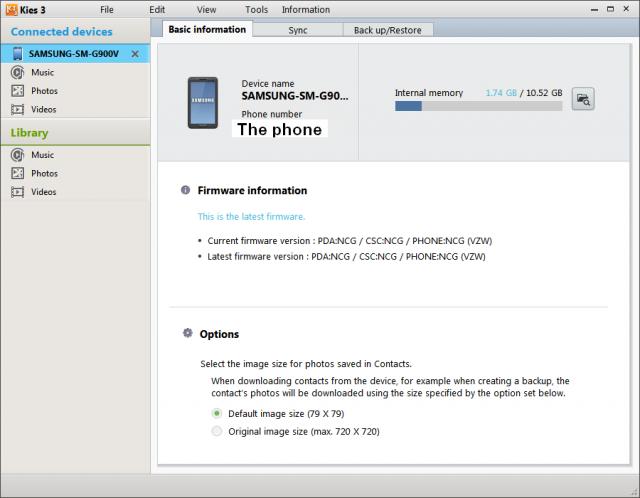The image size is (640, 498).
Task: Click the internal memory usage bar
Action: (478, 106)
